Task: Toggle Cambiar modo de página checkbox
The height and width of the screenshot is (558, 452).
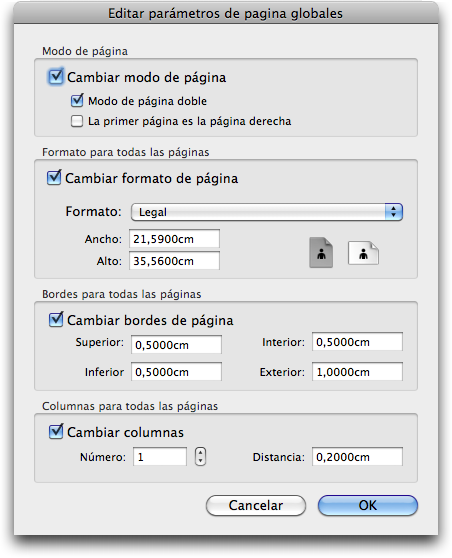Action: pyautogui.click(x=56, y=77)
